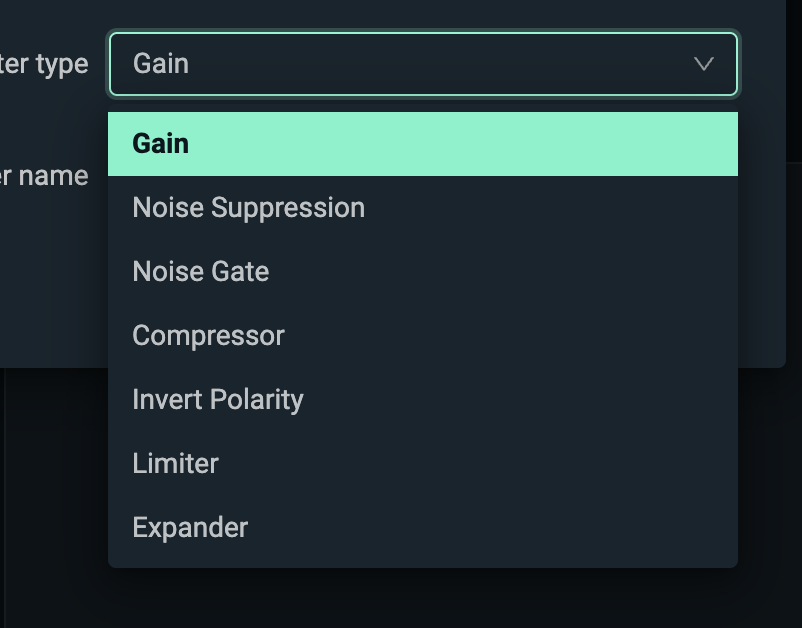The width and height of the screenshot is (802, 628).
Task: Click the dark background below the dialog
Action: coord(400,598)
